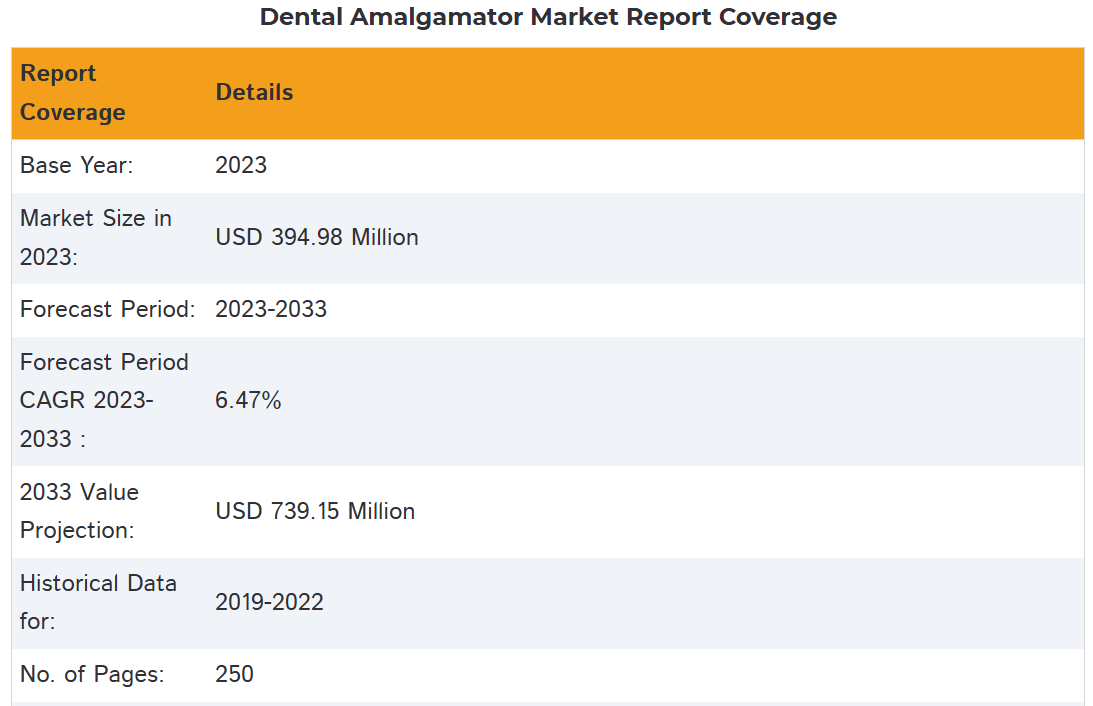Select the base year value 2023

[241, 165]
